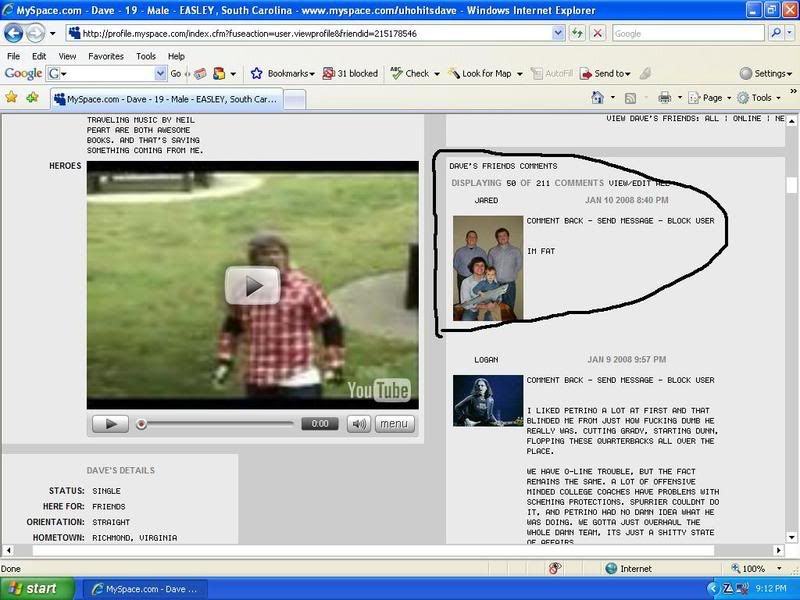The width and height of the screenshot is (800, 600).
Task: Open the recent pages dropdown arrow
Action: click(x=53, y=34)
